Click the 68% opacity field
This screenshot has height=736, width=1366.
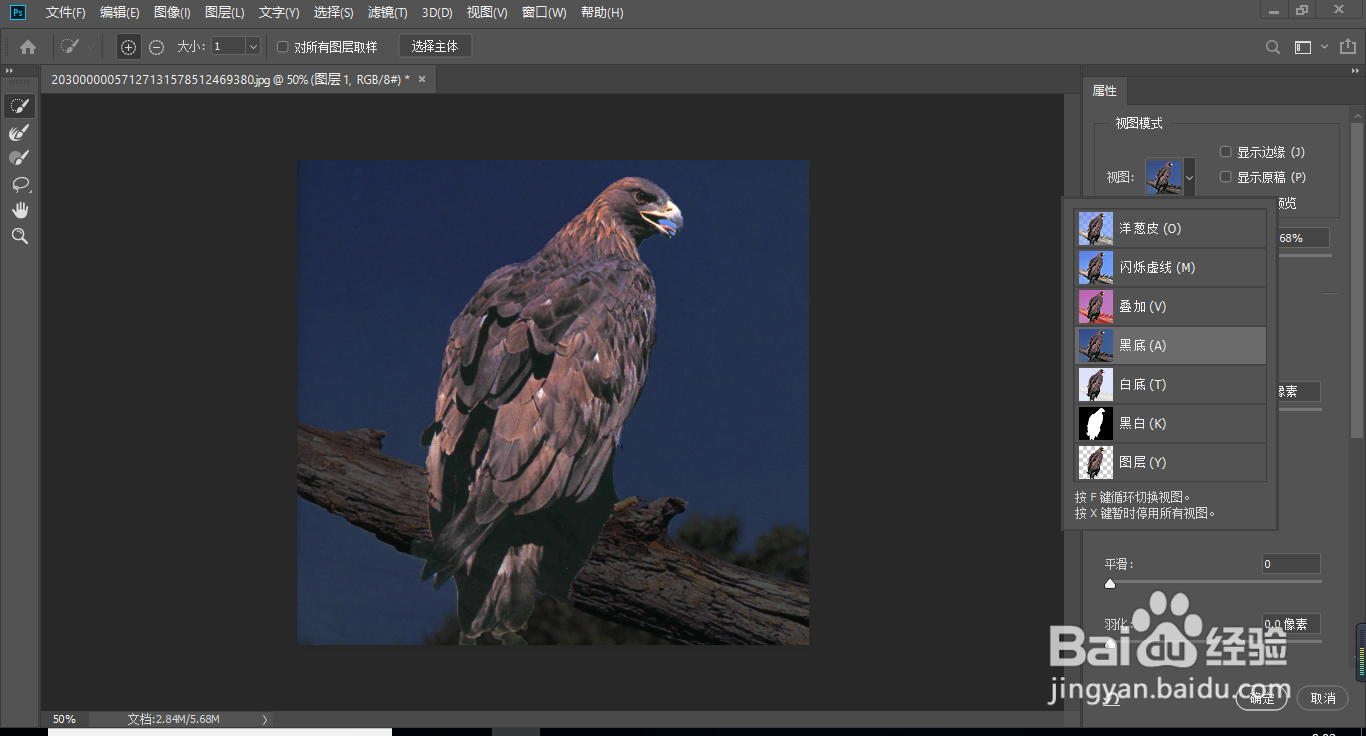[x=1302, y=238]
